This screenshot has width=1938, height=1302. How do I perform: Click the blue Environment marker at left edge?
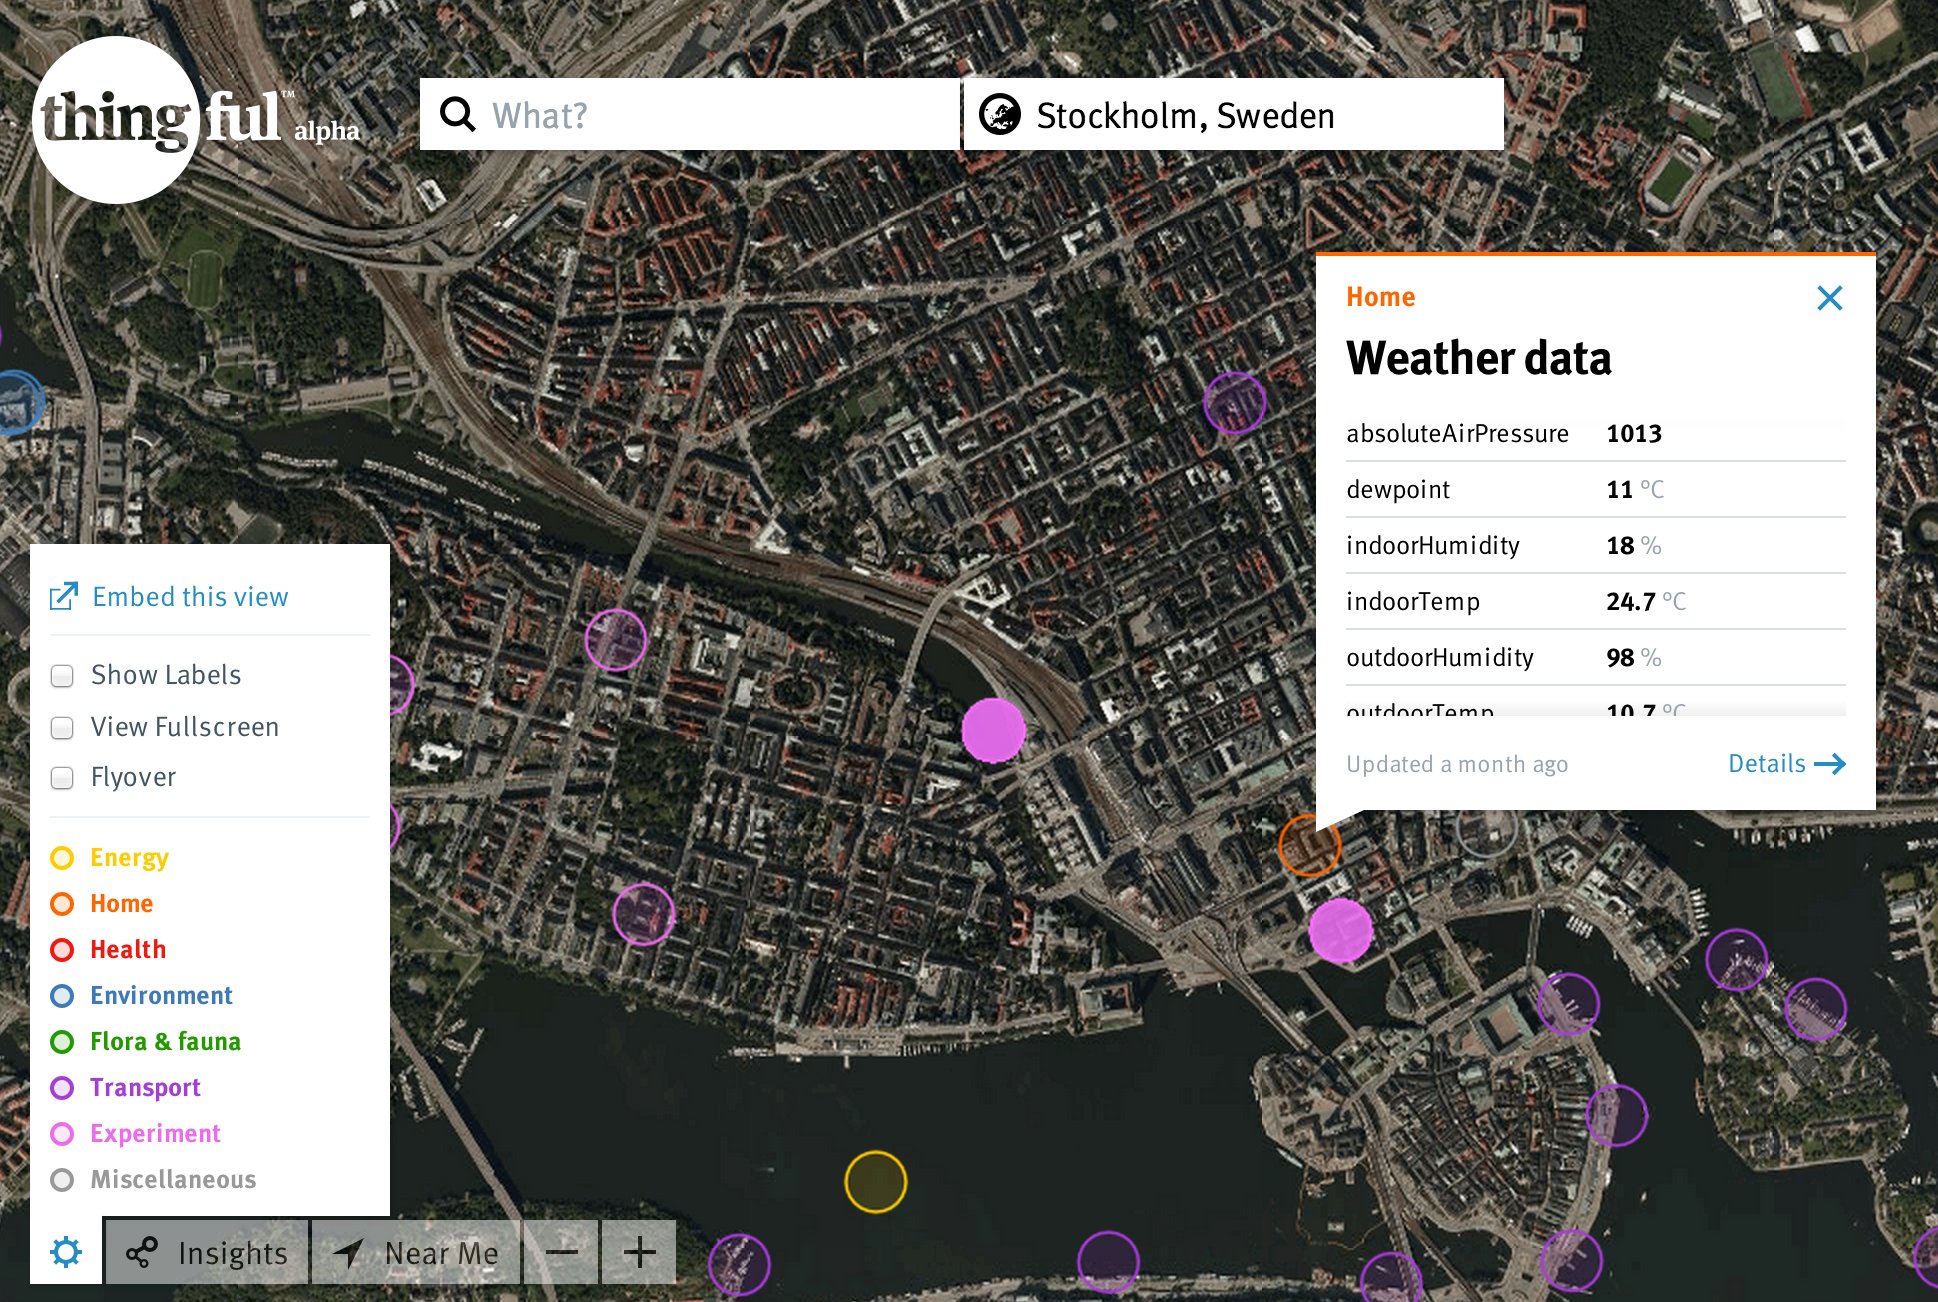pos(17,403)
